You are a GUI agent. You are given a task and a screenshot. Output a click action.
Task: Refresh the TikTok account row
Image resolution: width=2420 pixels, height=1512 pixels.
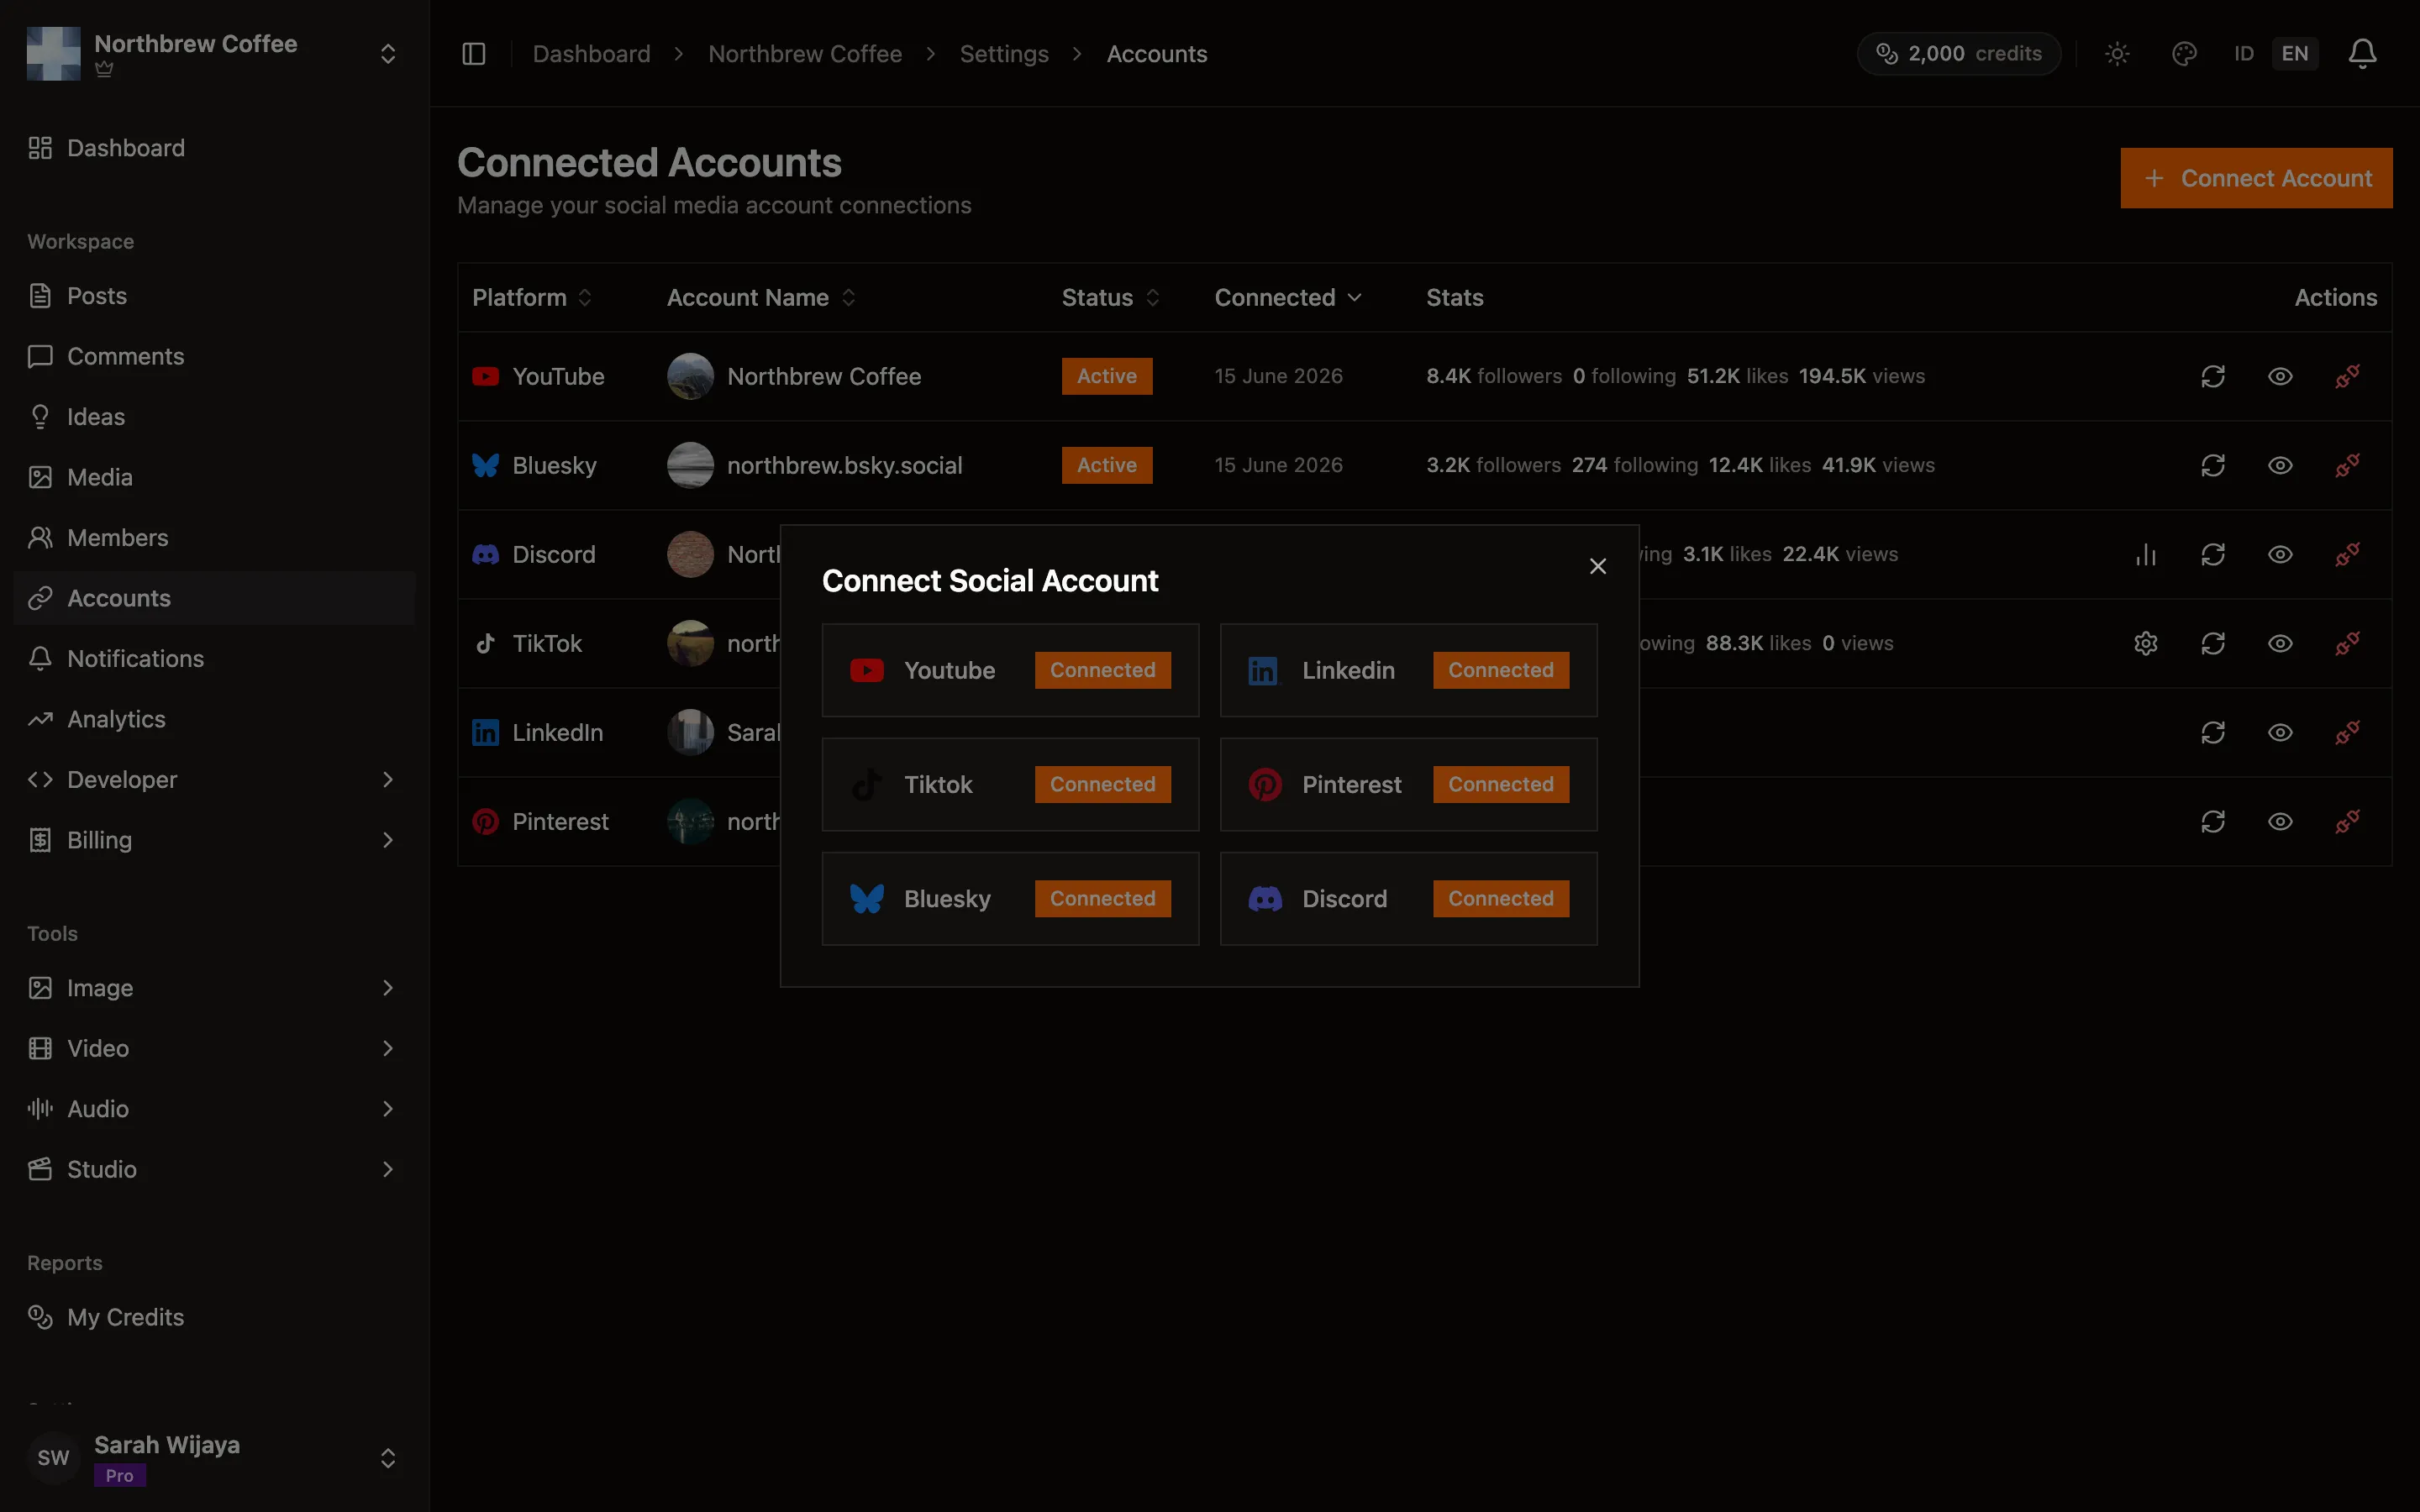[x=2213, y=643]
